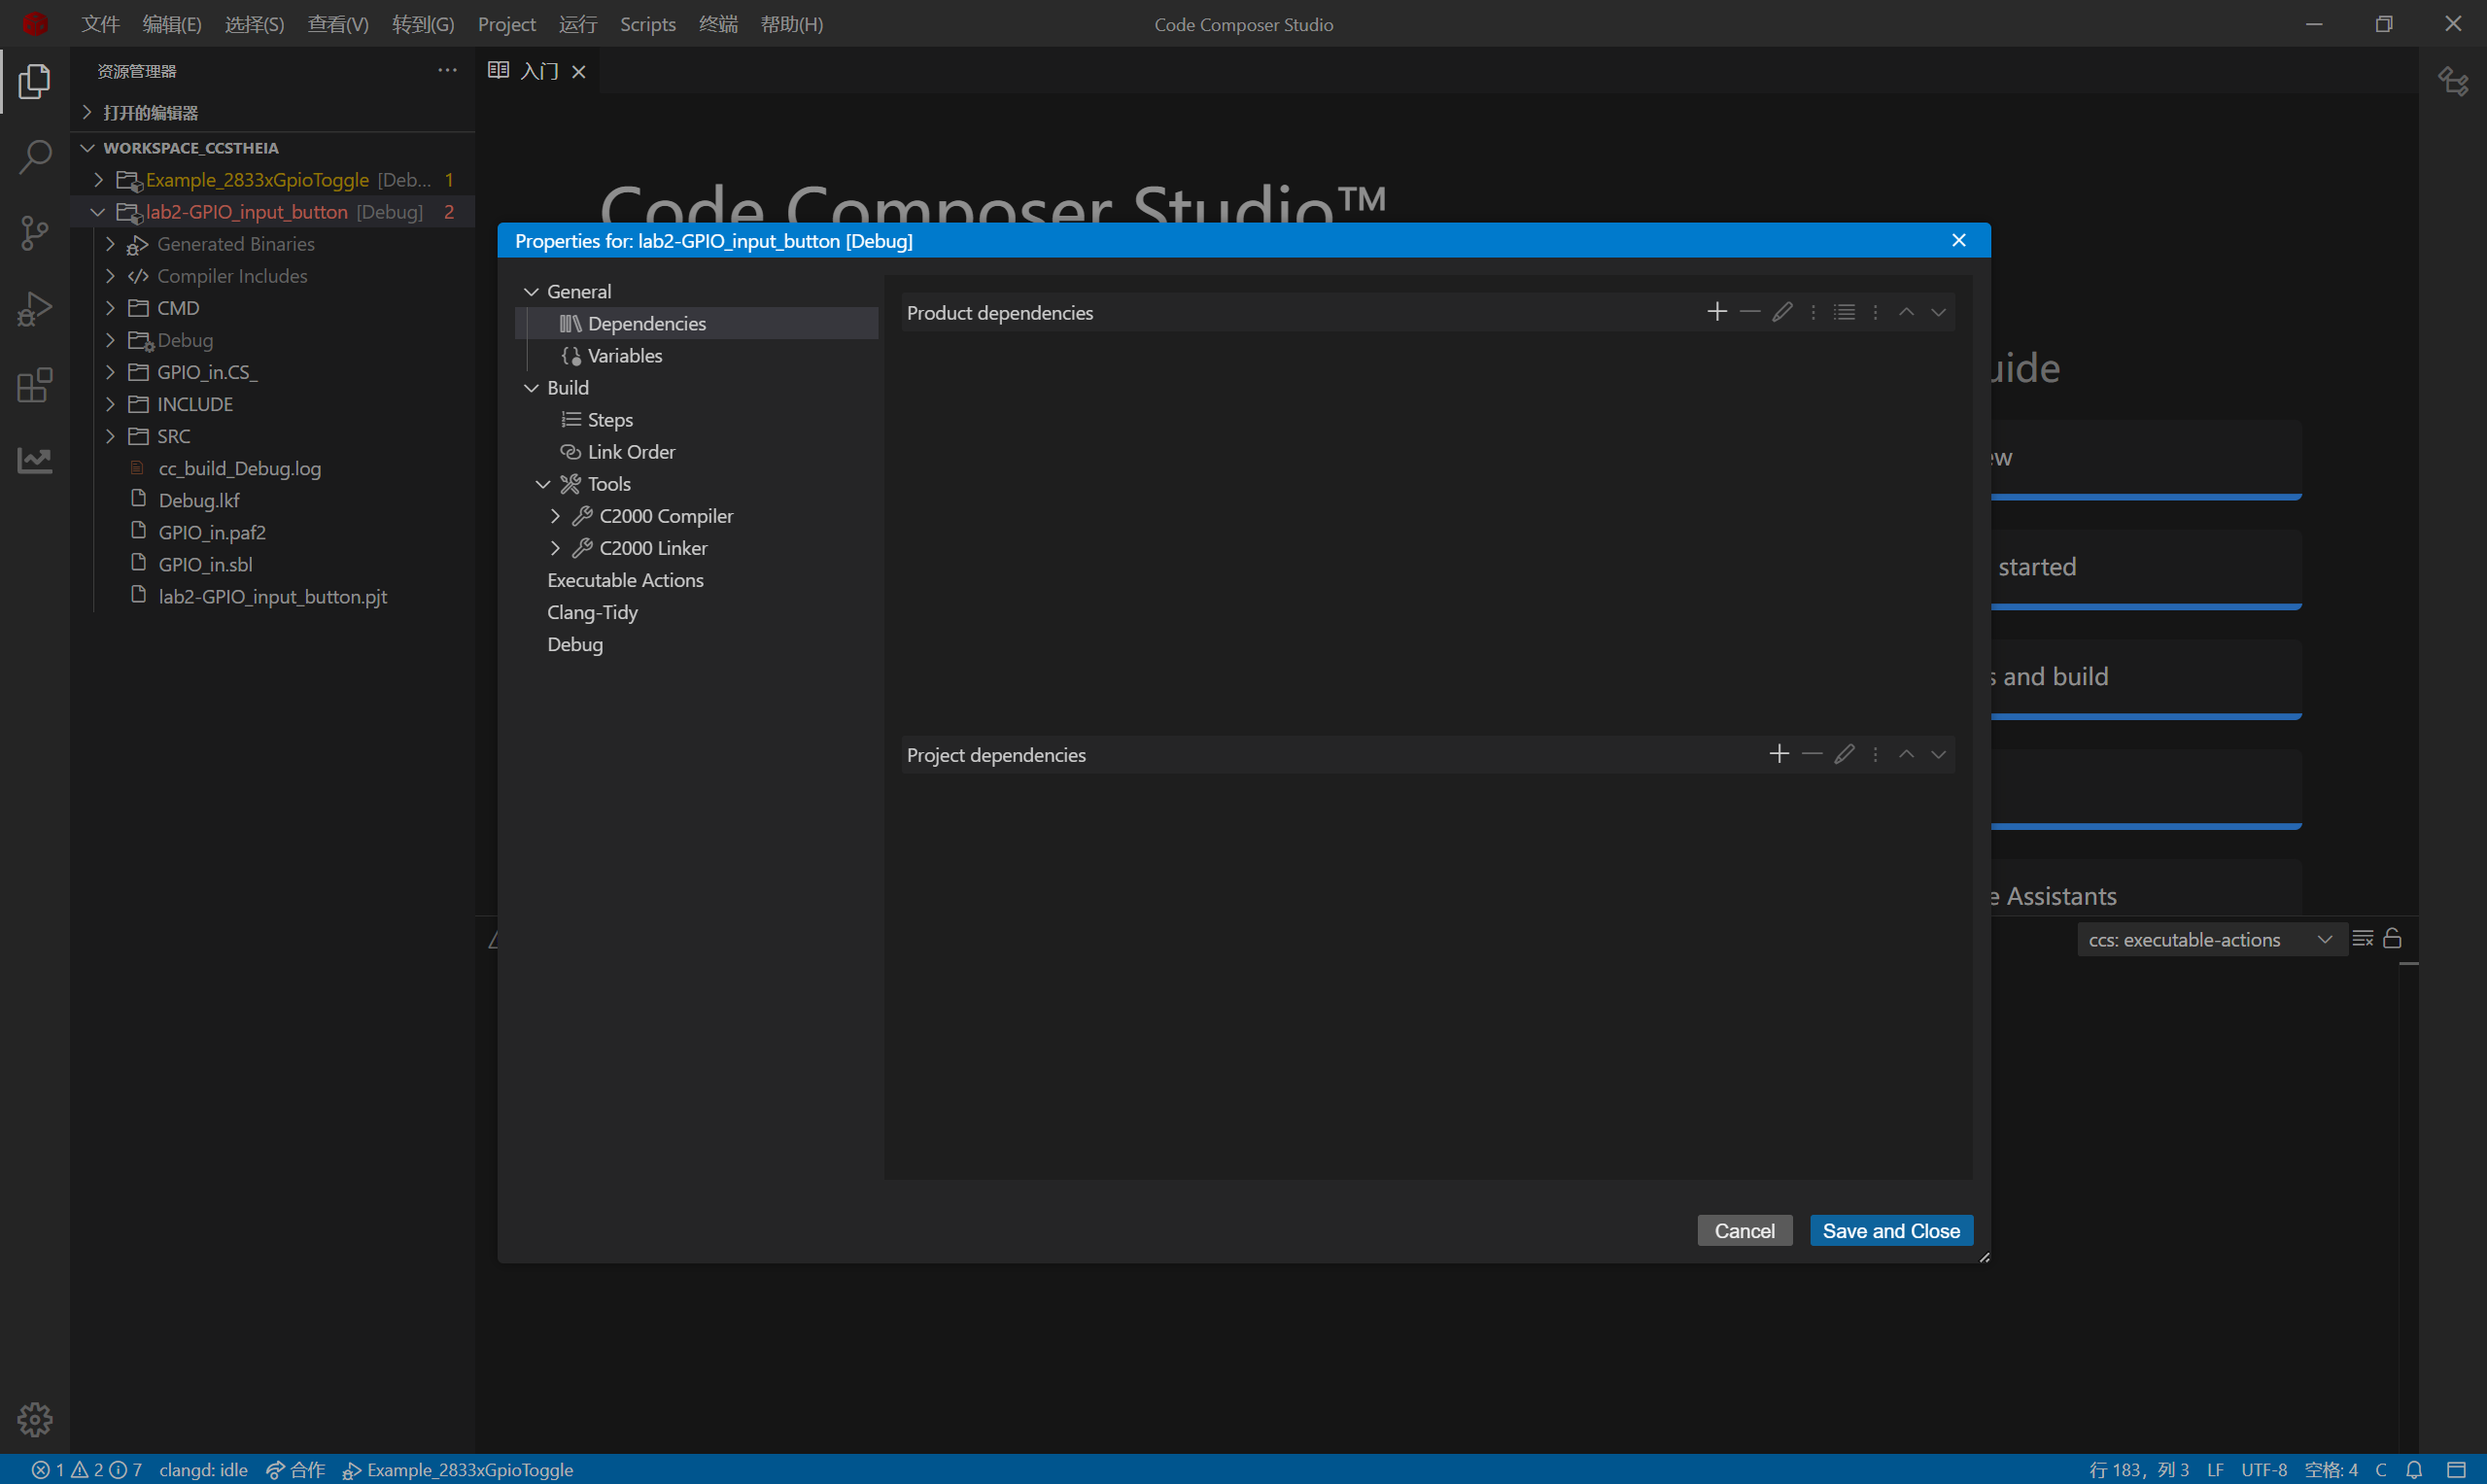Toggle the output scroll lock icon
2487x1484 pixels.
[2392, 938]
